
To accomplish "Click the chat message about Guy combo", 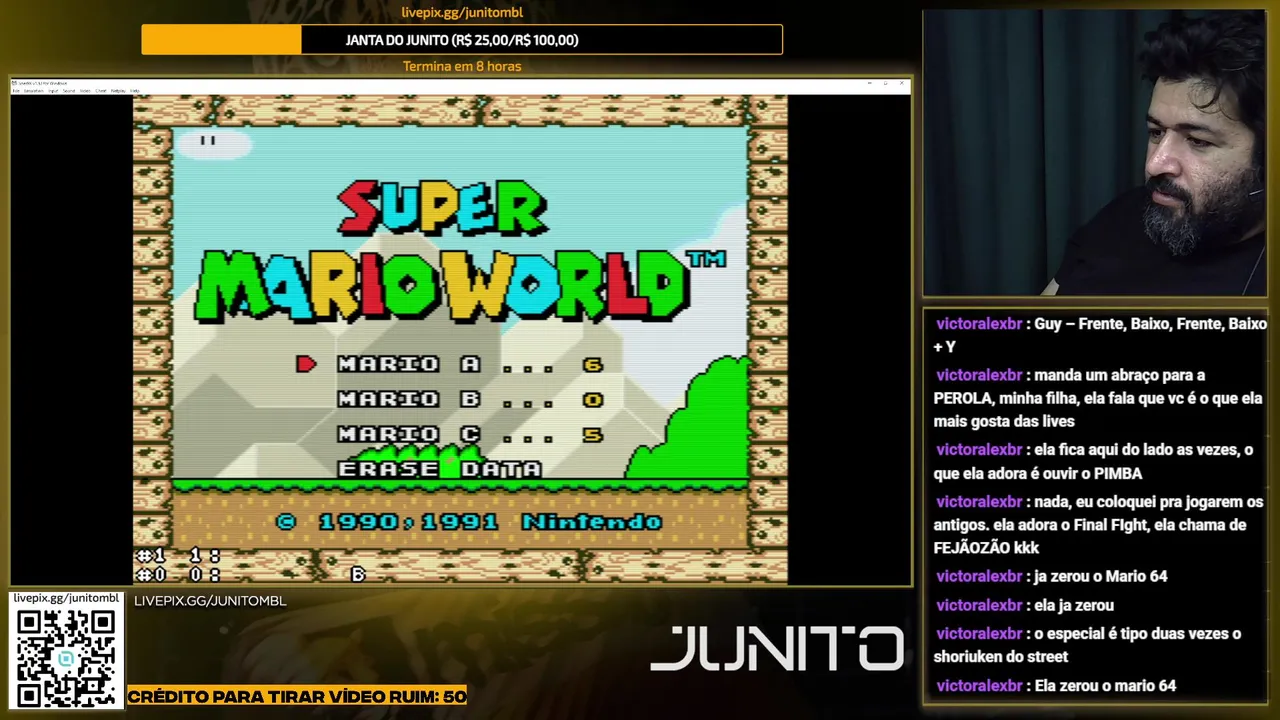I will click(1100, 335).
